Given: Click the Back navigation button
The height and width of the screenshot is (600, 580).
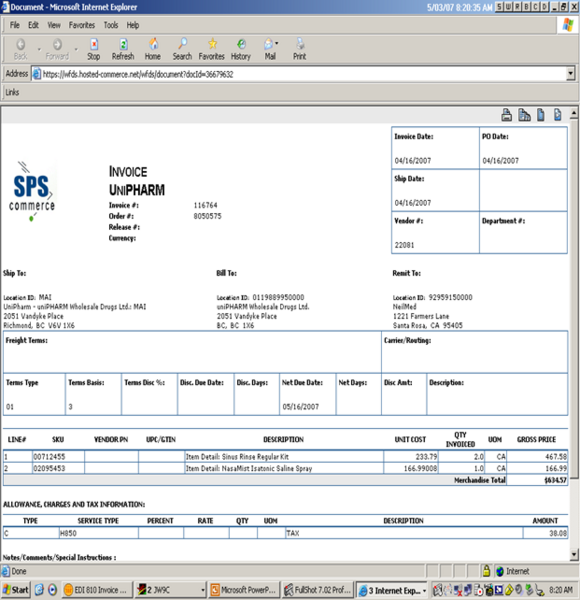Looking at the screenshot, I should point(20,49).
